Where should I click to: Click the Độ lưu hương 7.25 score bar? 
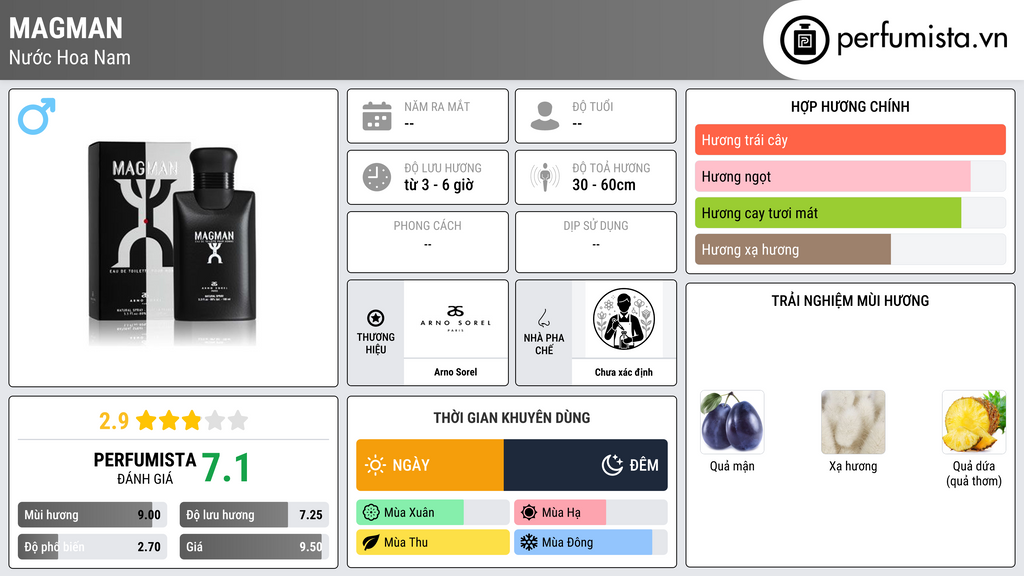pos(254,515)
